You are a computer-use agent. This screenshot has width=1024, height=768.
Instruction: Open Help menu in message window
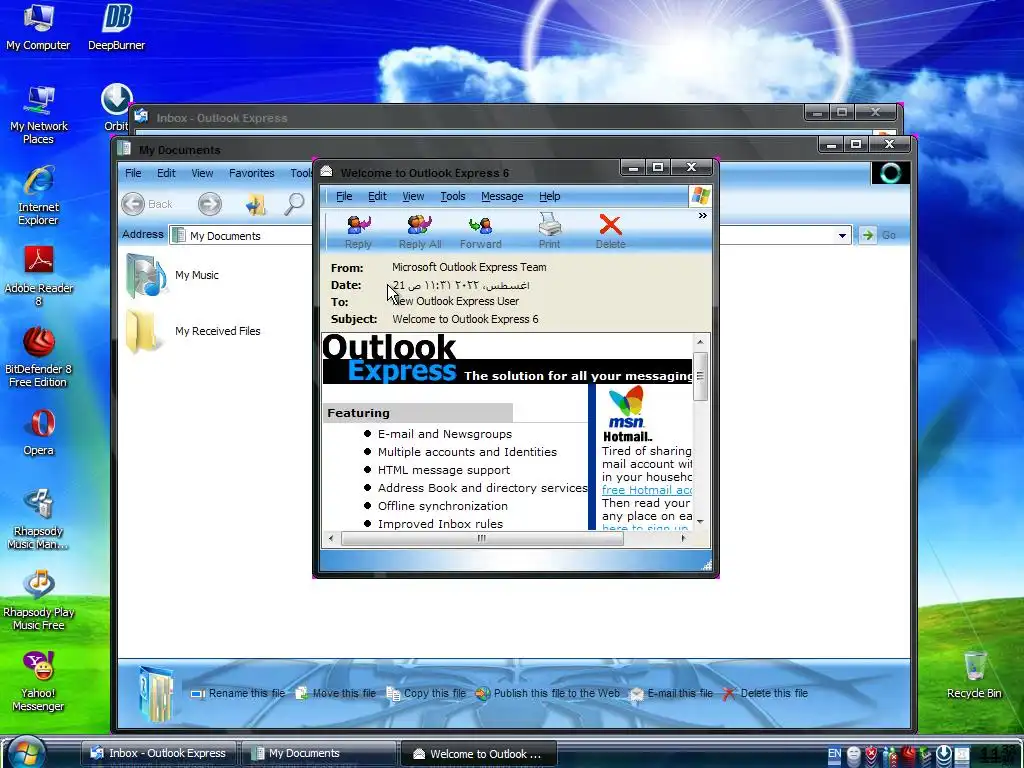coord(549,196)
